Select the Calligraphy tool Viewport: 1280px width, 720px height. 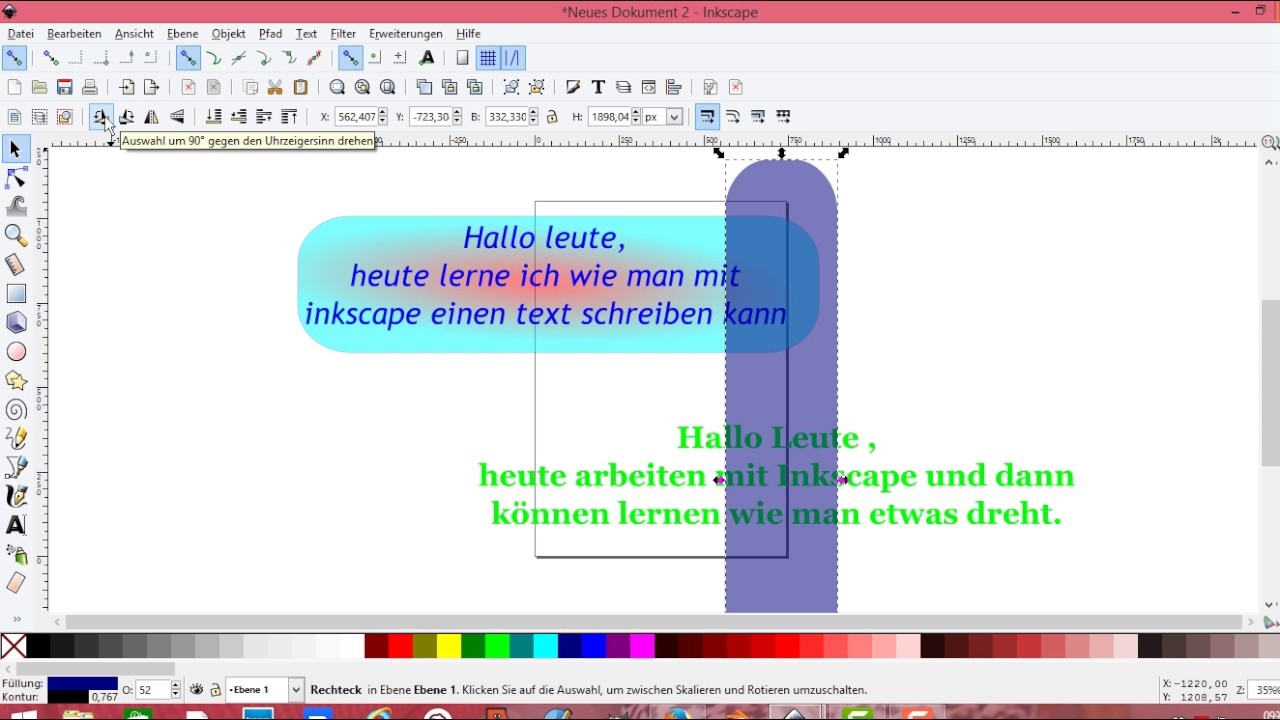click(15, 496)
